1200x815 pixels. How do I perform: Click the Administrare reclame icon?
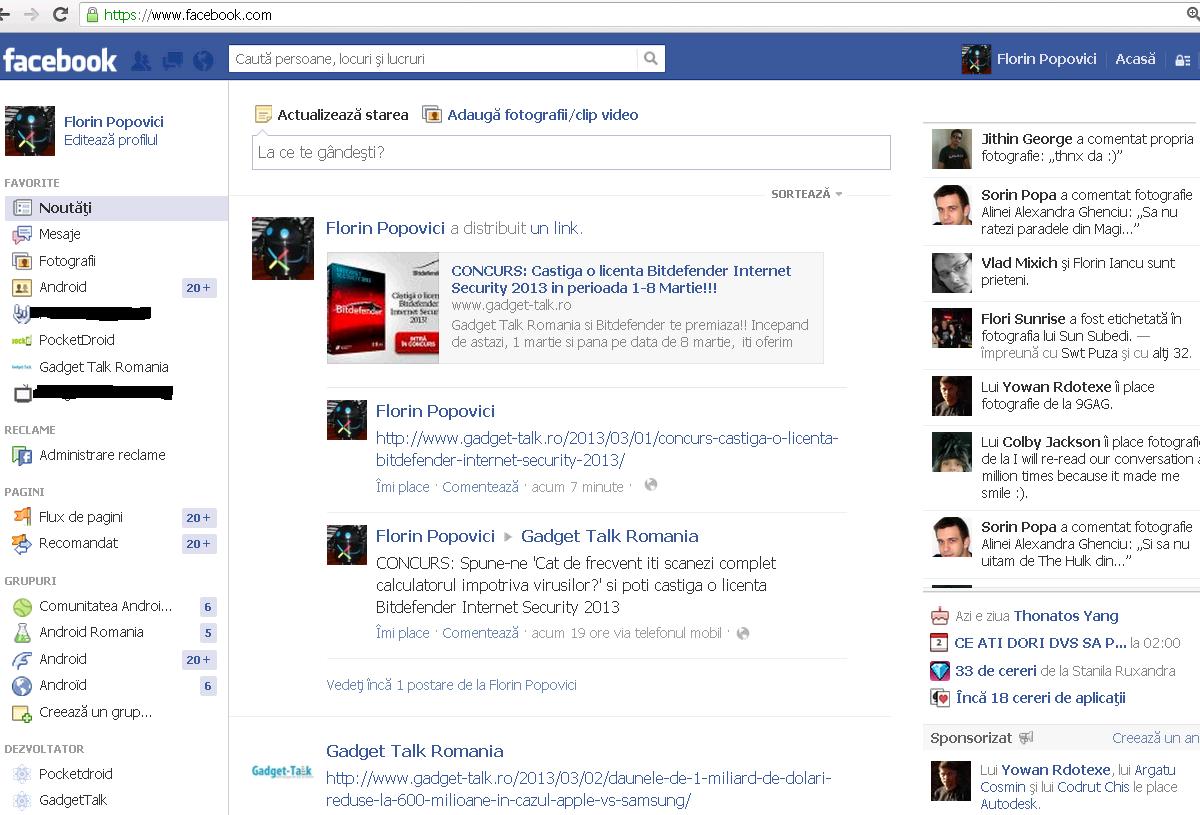tap(22, 455)
